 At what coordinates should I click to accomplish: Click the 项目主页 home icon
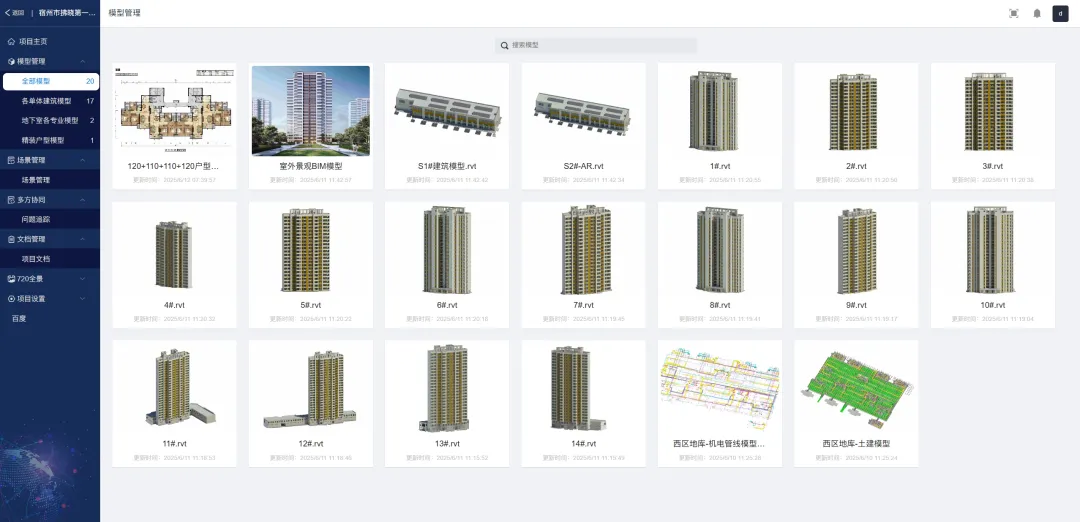tap(11, 42)
